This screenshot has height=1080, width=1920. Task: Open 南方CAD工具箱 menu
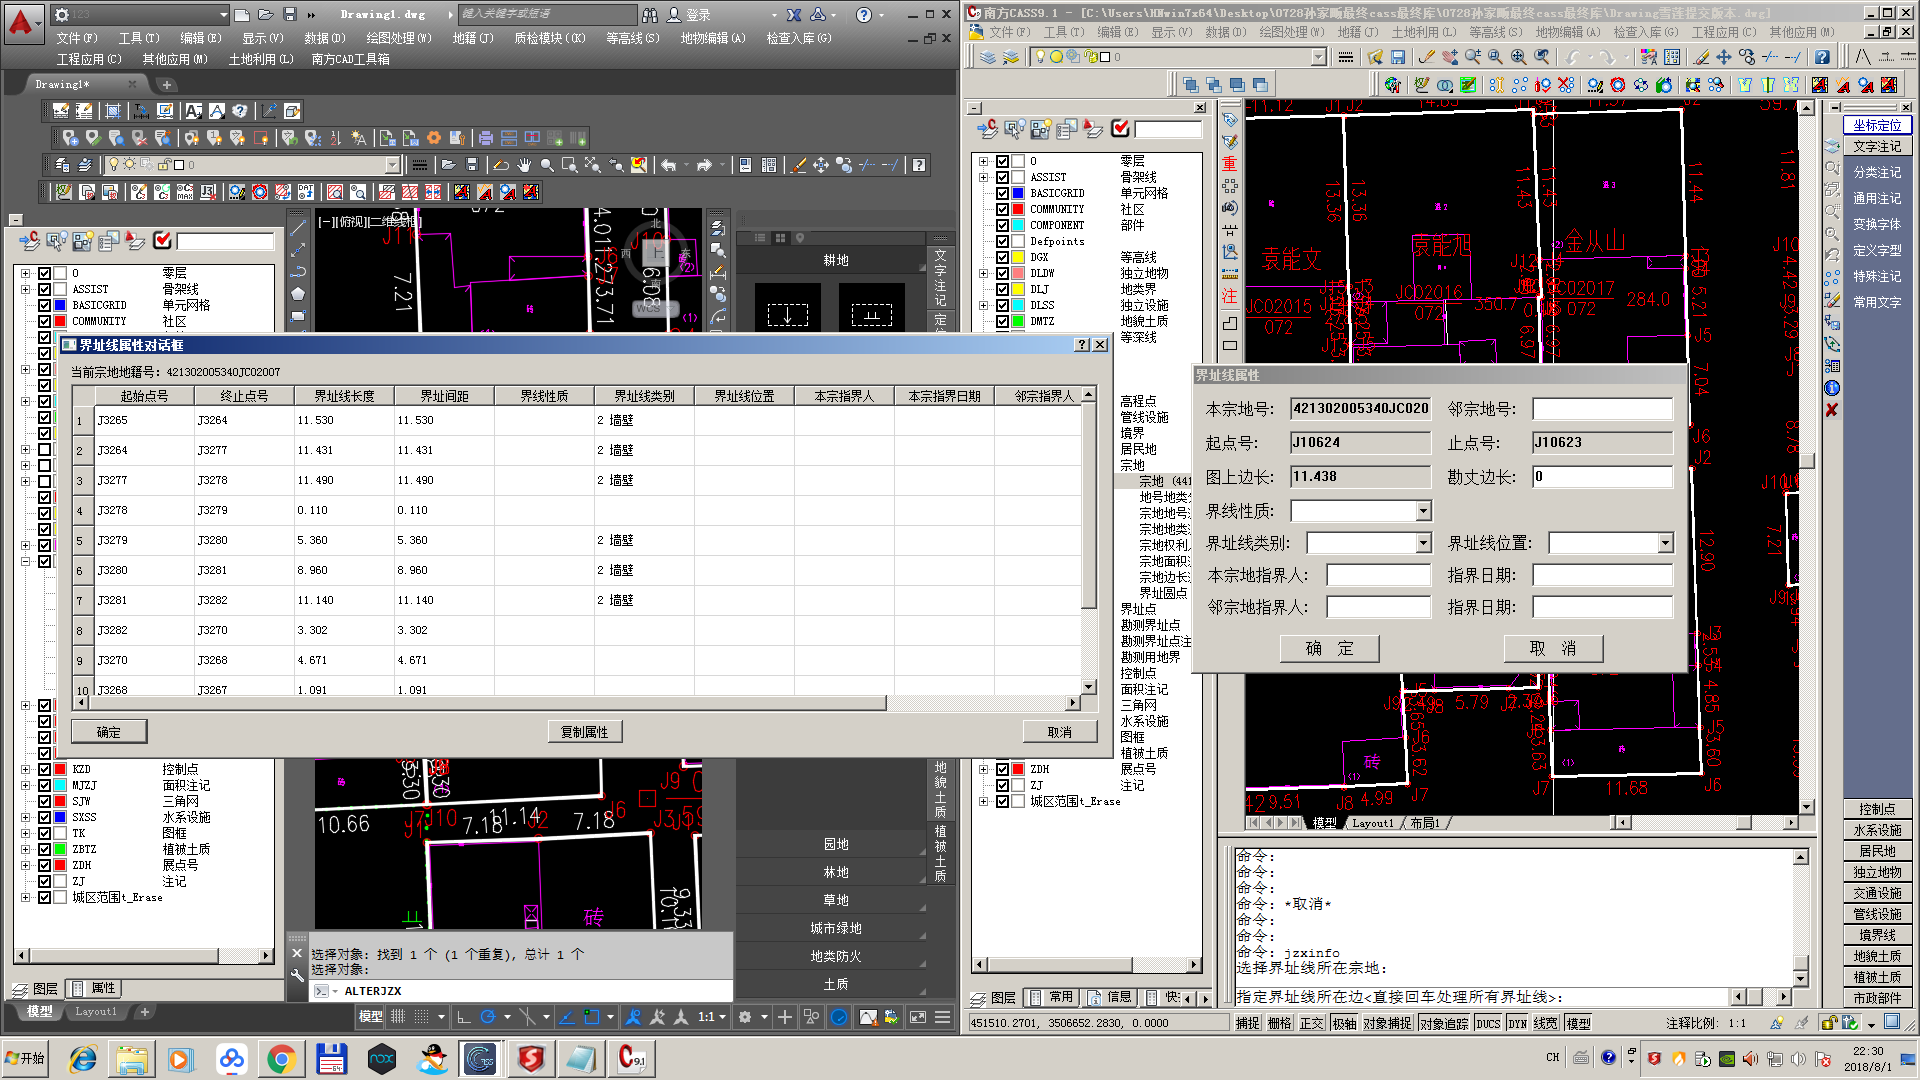coord(350,59)
